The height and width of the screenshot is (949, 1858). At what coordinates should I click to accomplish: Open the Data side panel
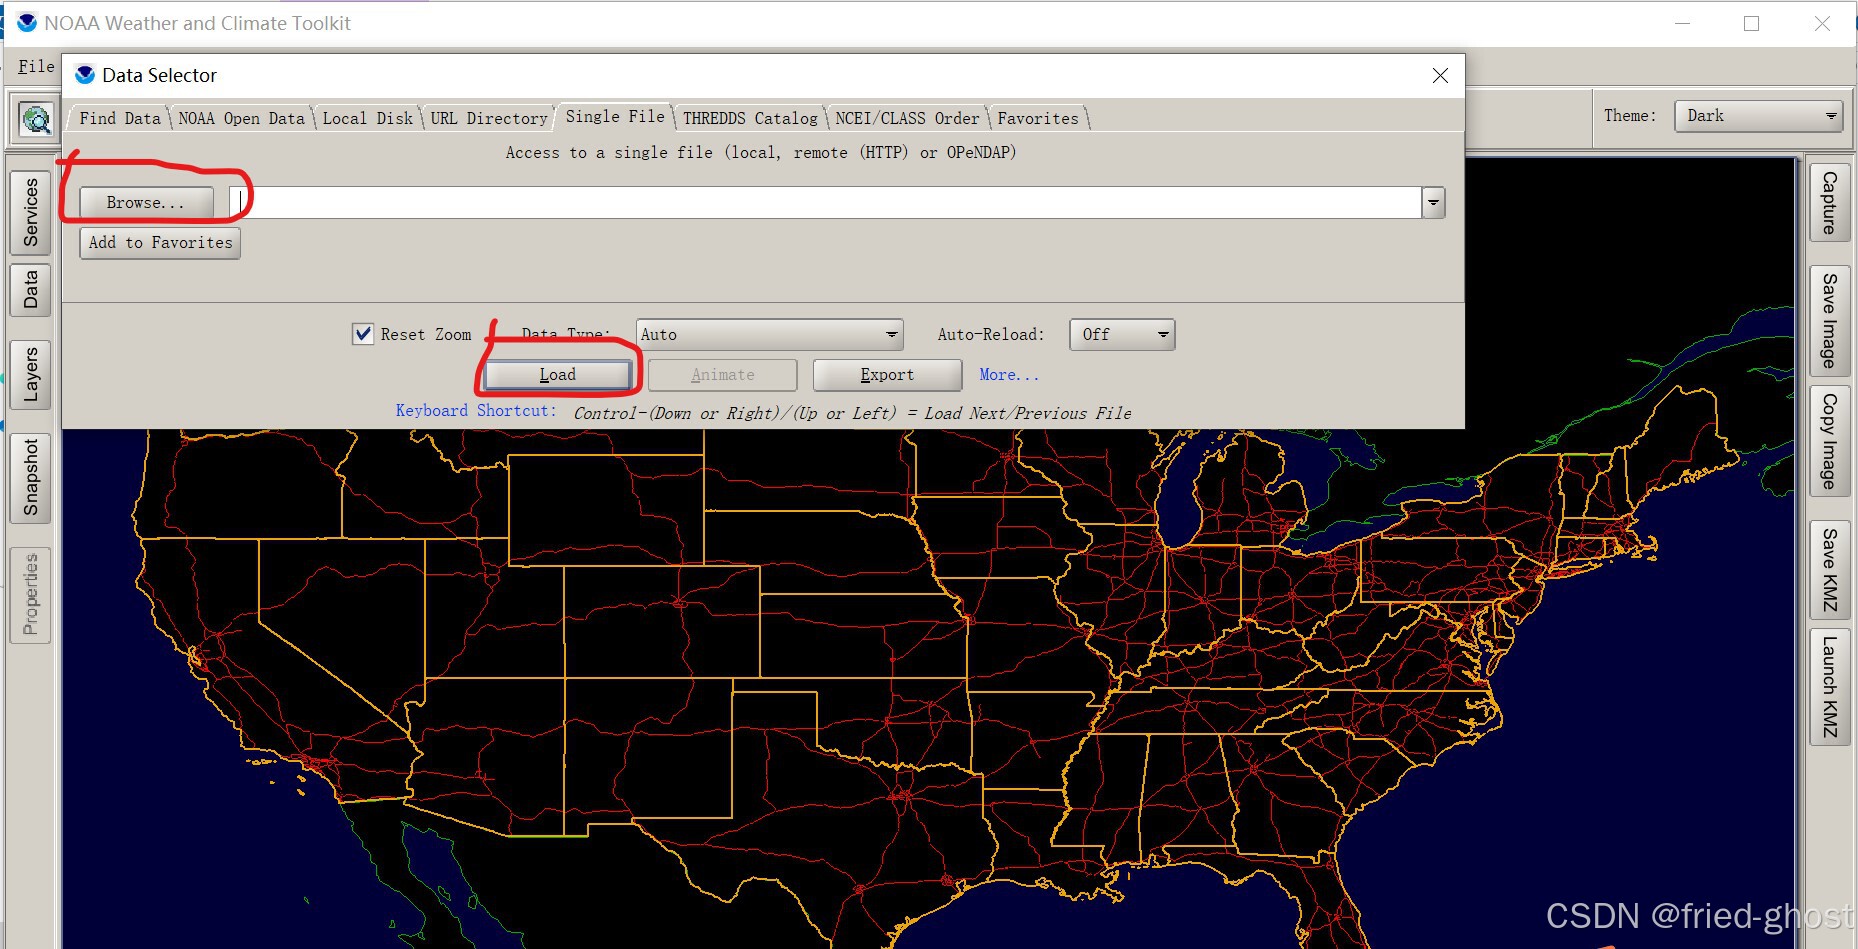point(31,289)
